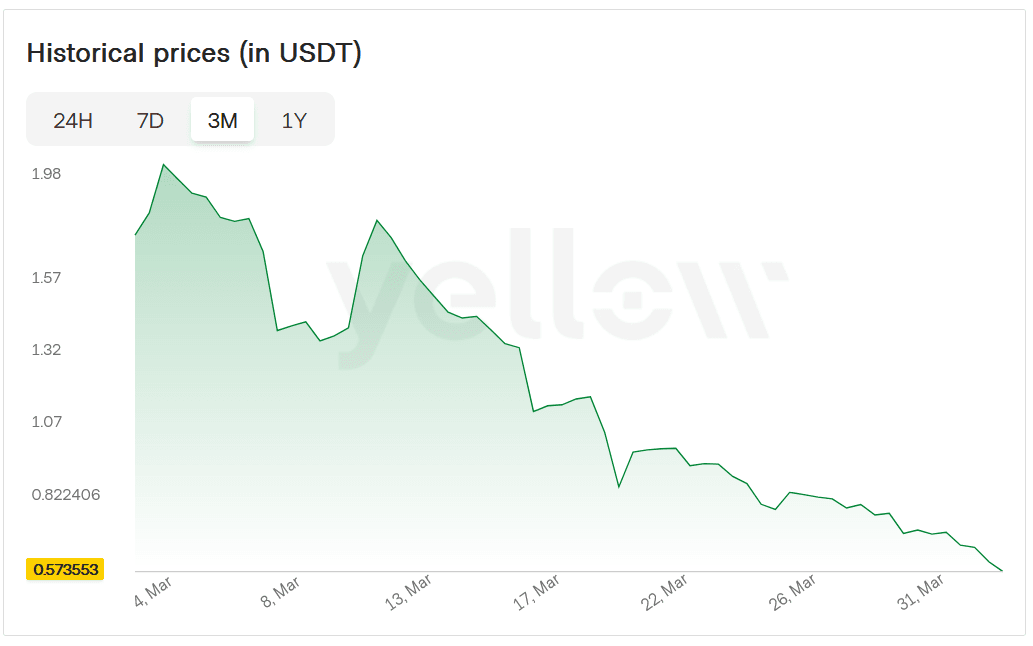Click the 26, Mar date label
The image size is (1033, 646).
coord(794,592)
